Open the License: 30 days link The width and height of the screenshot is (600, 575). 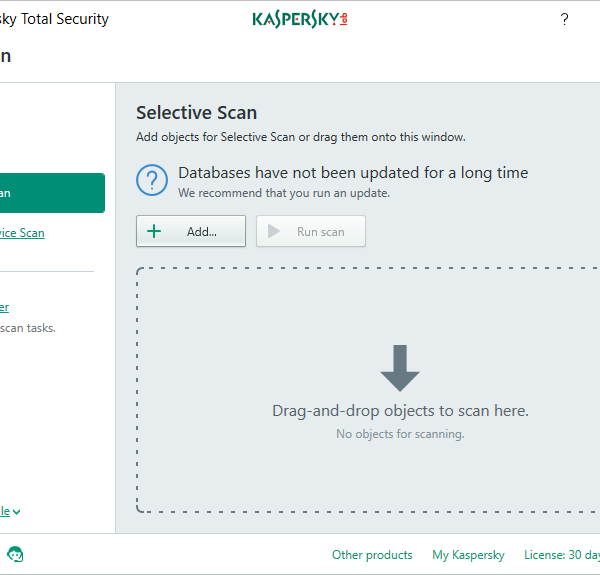tap(562, 555)
